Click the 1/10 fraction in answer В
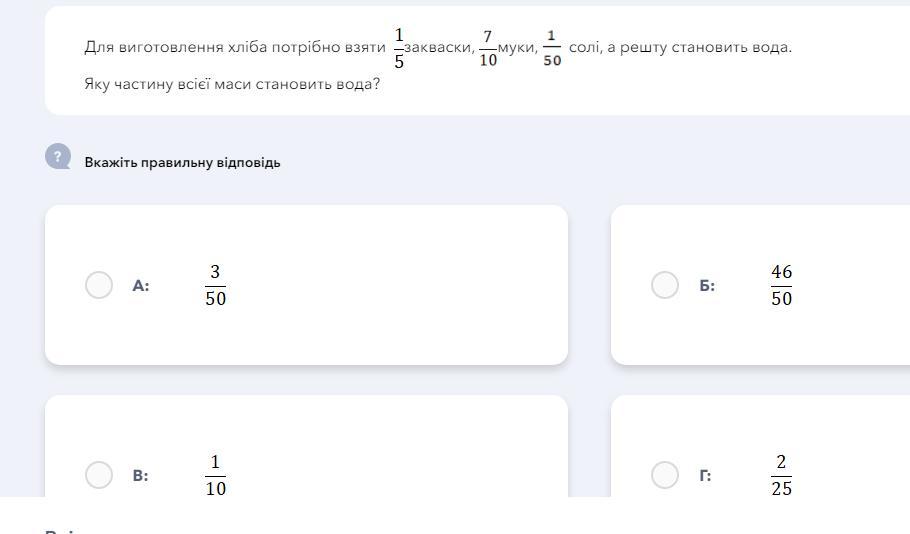910x534 pixels. (x=215, y=475)
